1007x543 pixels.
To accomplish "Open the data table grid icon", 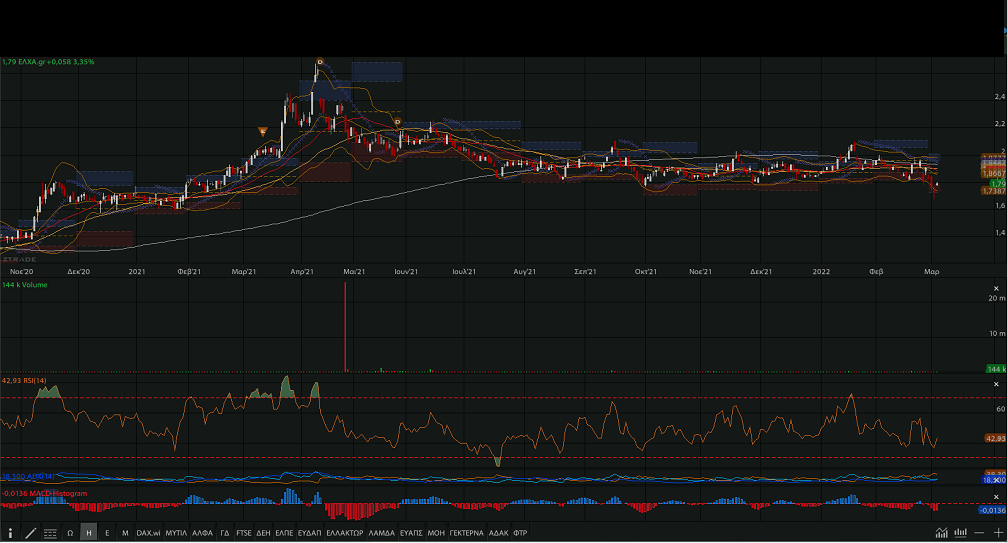I will click(x=48, y=534).
